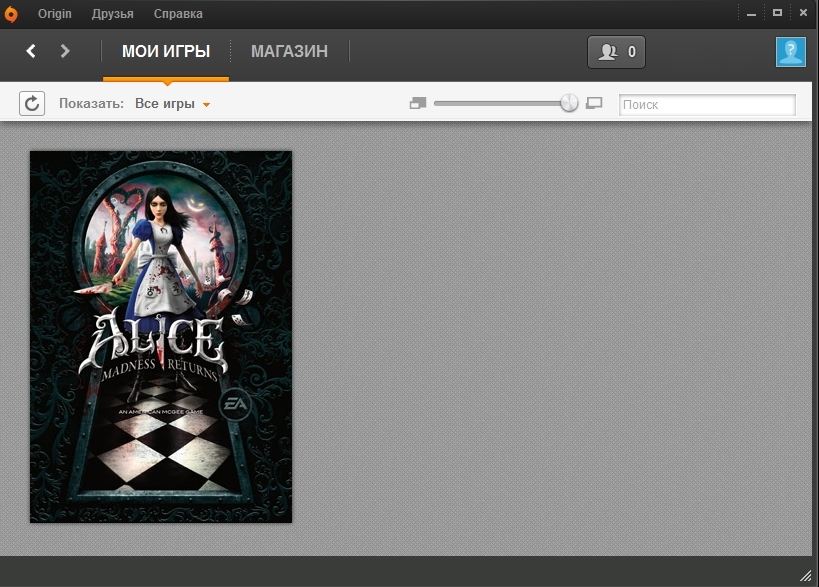The width and height of the screenshot is (819, 587).
Task: Click the window resize grip in corner
Action: click(x=805, y=575)
